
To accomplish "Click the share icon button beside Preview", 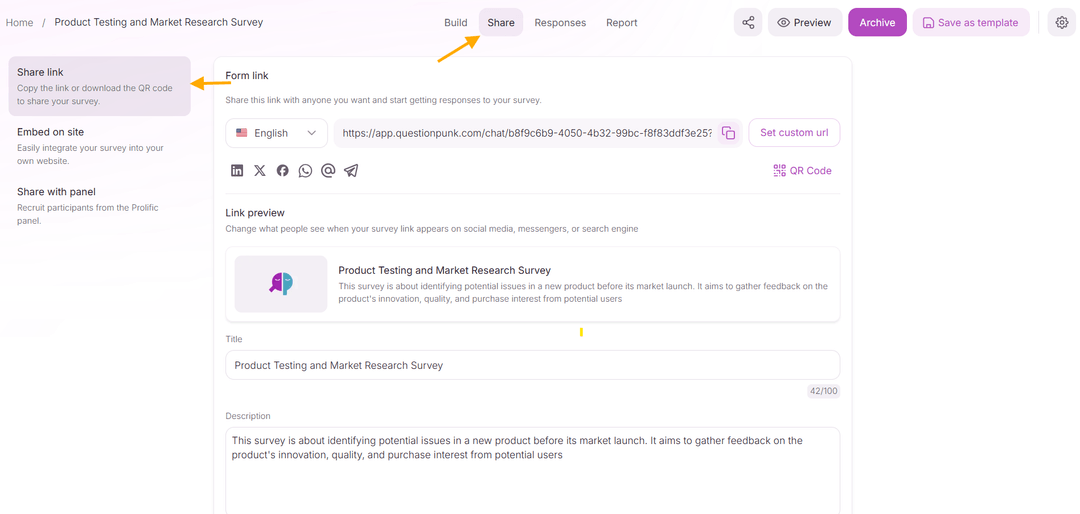I will (x=748, y=23).
